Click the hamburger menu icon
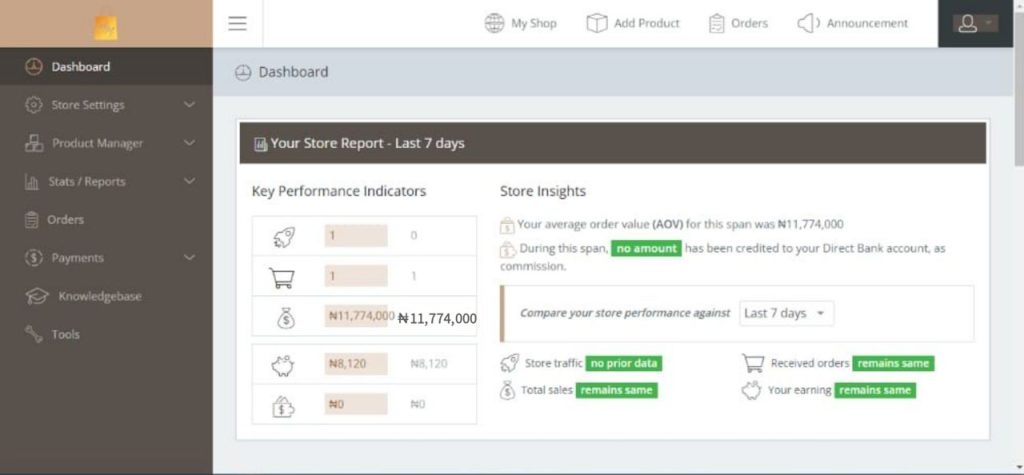 coord(237,23)
